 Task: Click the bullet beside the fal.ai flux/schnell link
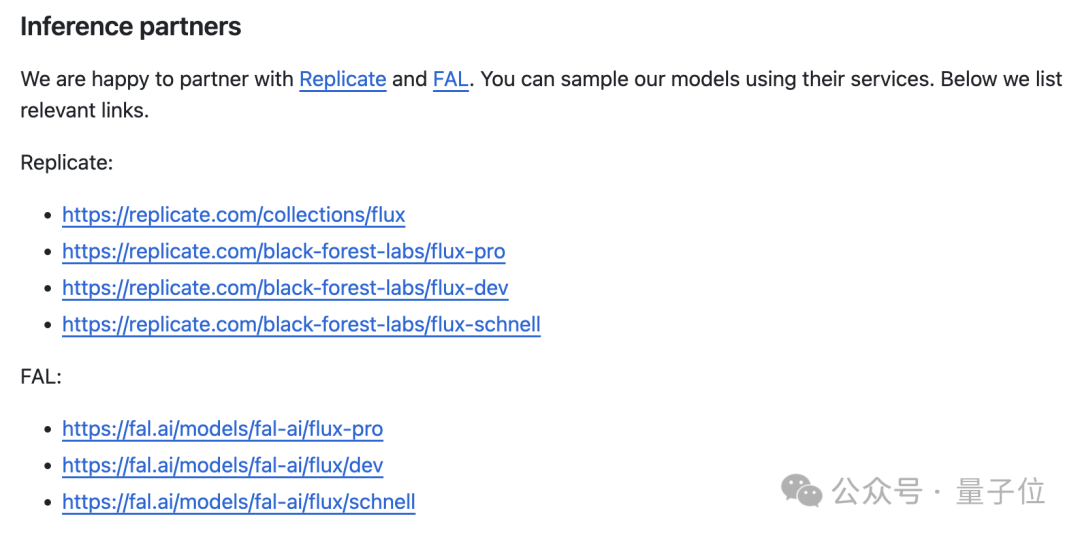tap(48, 502)
